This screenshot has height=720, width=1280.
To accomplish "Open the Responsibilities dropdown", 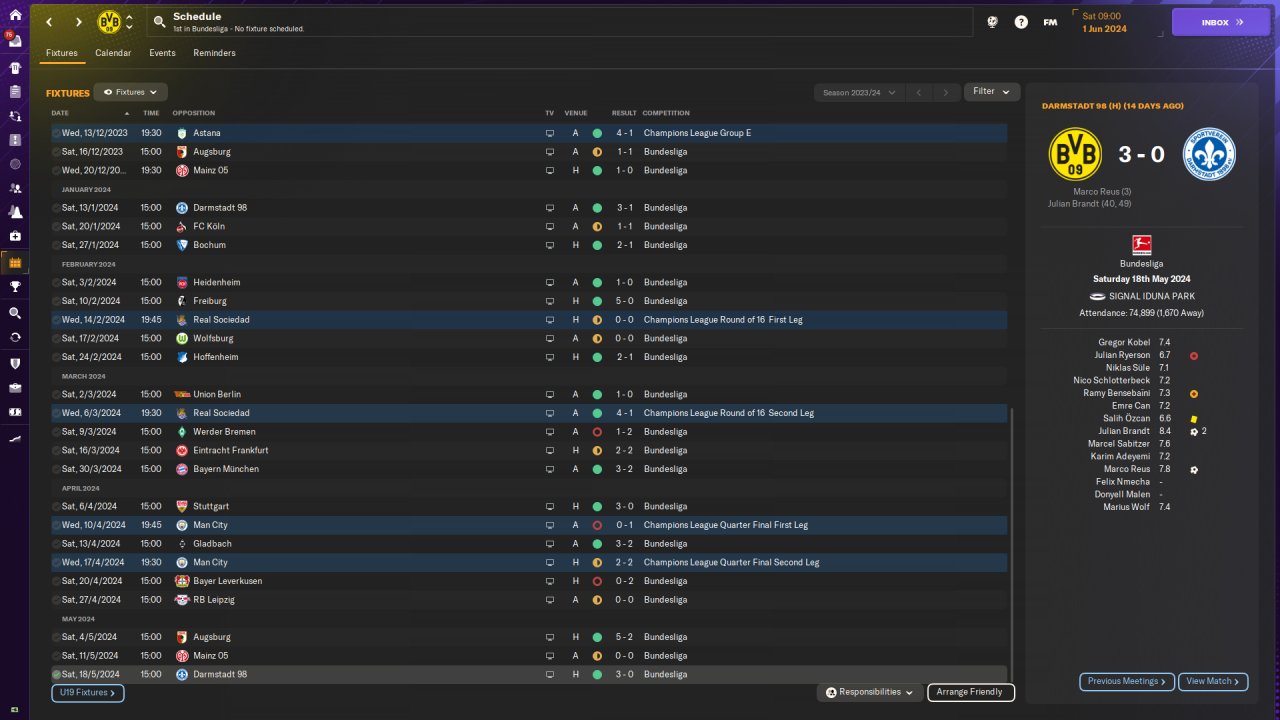I will [869, 692].
